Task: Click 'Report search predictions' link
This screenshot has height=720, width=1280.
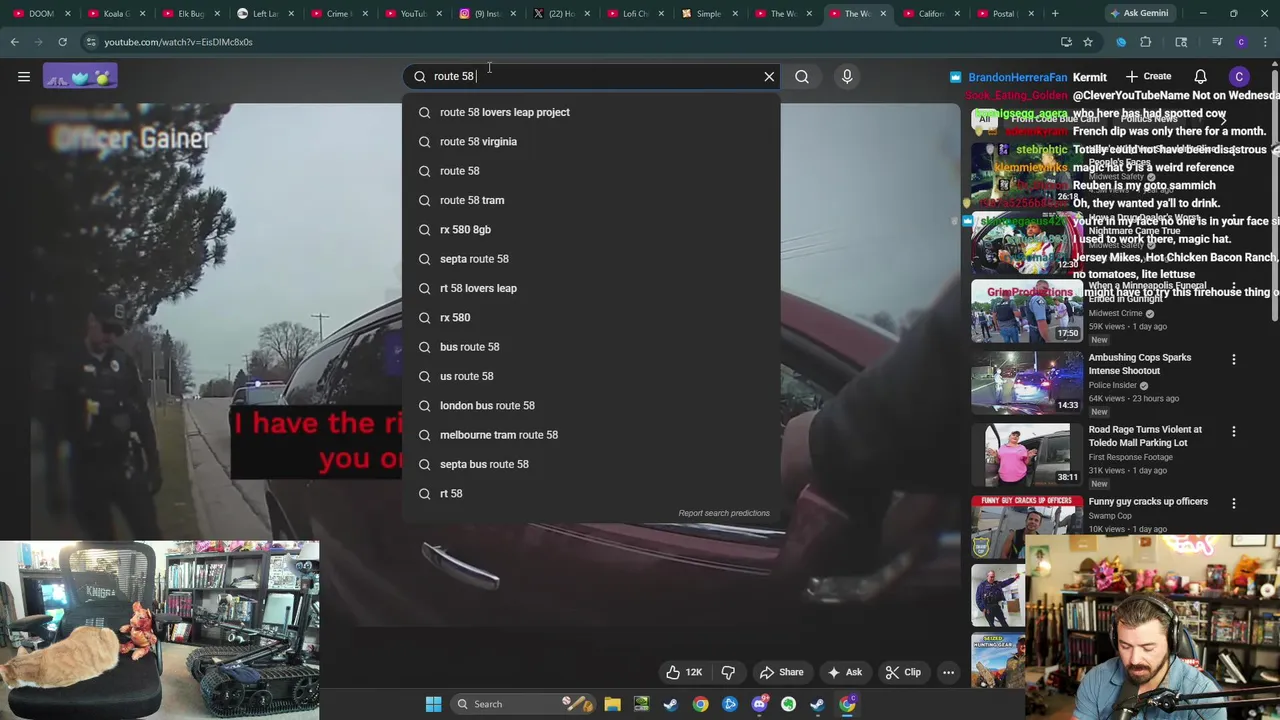Action: click(724, 513)
